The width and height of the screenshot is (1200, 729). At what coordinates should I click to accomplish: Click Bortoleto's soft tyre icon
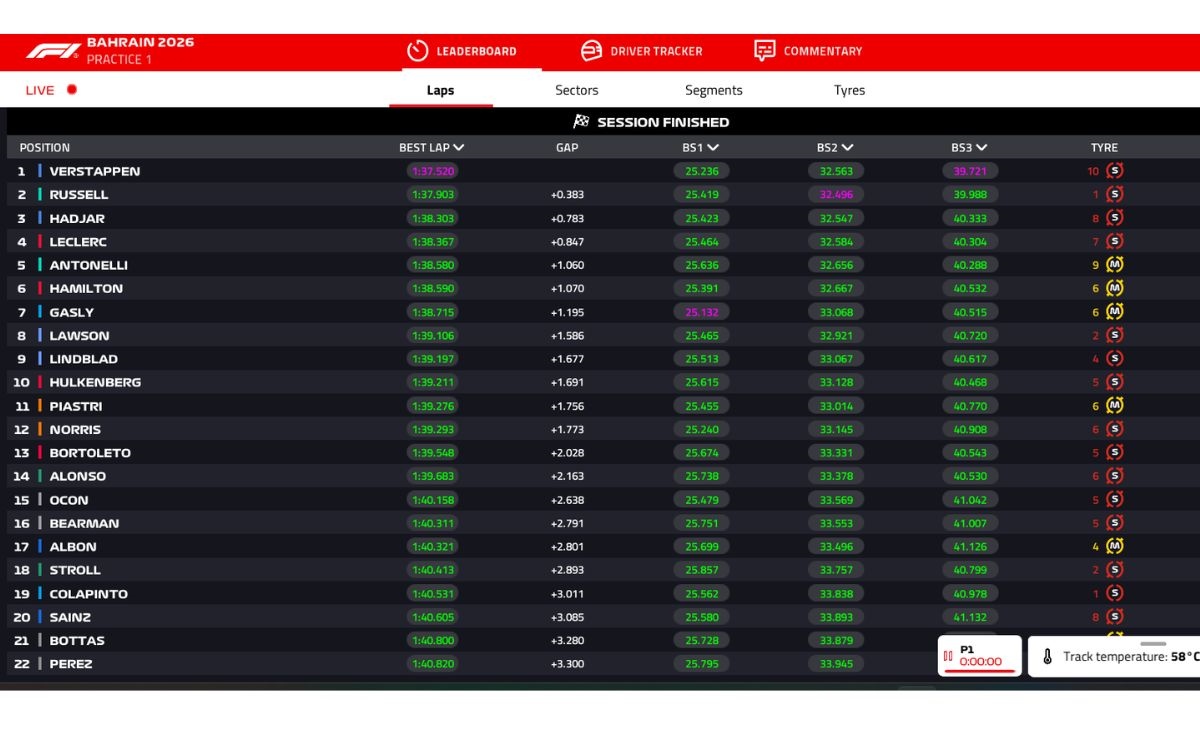1115,453
